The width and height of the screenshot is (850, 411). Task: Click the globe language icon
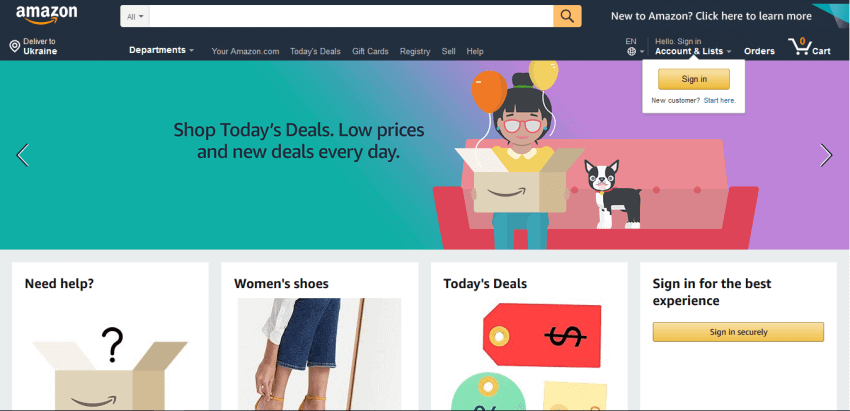[x=631, y=52]
